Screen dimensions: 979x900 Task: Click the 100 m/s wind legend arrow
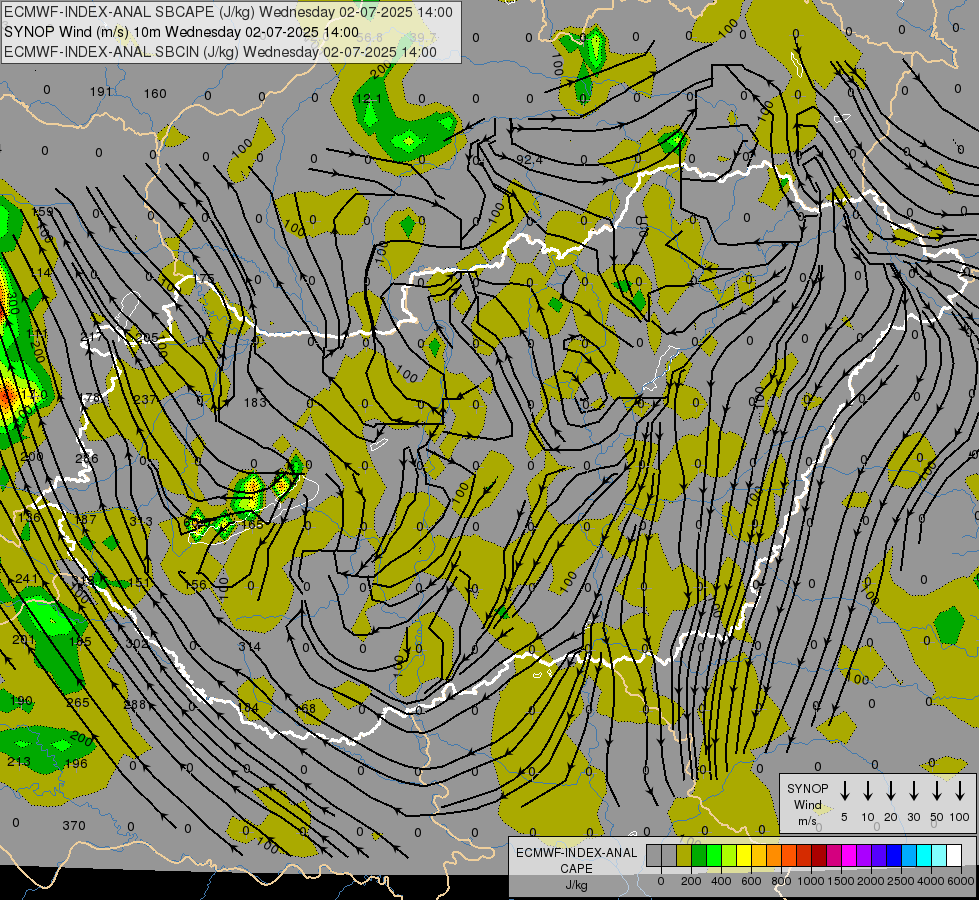960,791
